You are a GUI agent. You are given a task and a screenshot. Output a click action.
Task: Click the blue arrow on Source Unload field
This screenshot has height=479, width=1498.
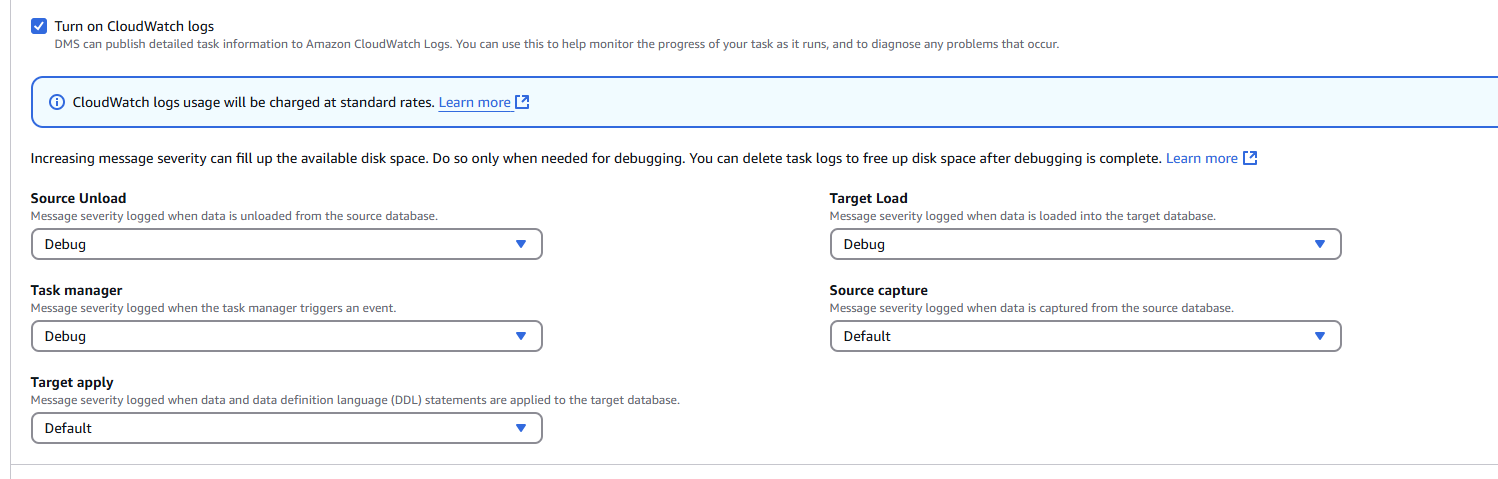click(x=520, y=244)
